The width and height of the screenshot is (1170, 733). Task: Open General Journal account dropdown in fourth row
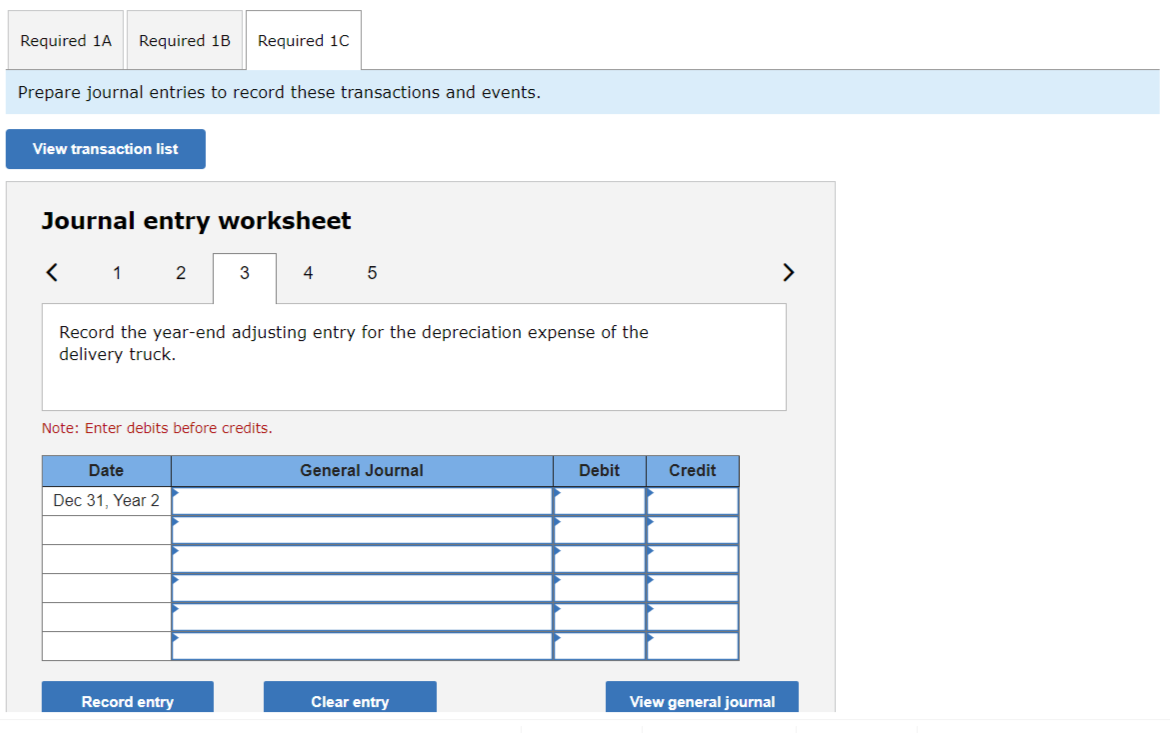(362, 588)
